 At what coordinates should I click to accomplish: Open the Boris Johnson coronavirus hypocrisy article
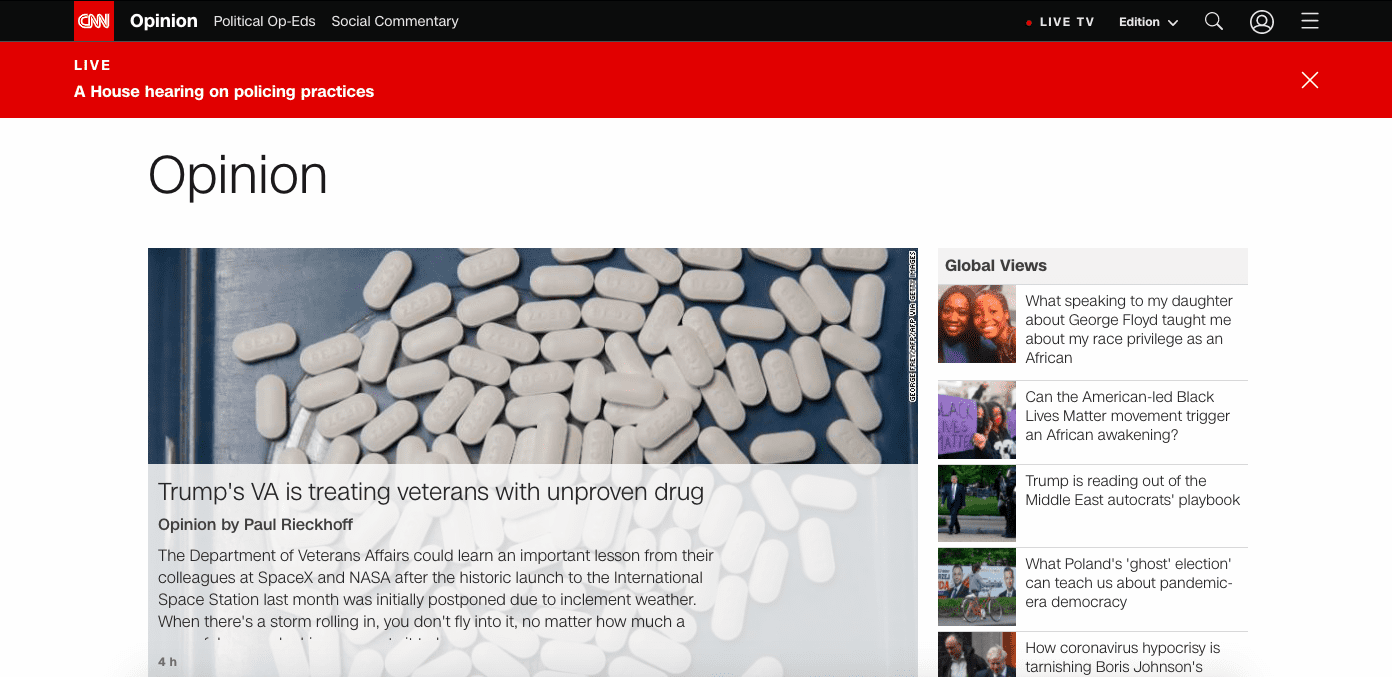pos(1122,657)
